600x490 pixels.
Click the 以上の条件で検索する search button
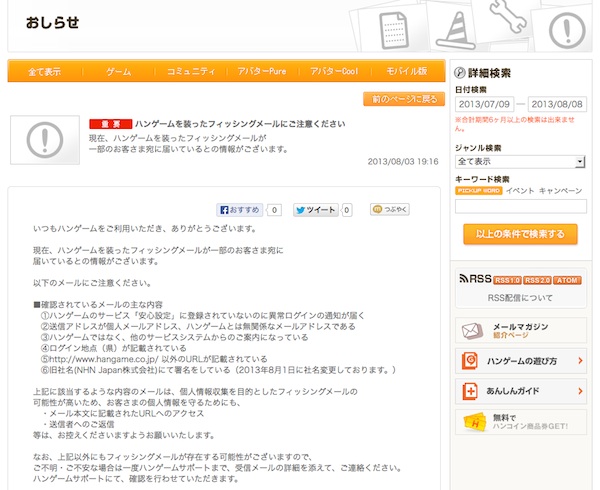tap(520, 234)
